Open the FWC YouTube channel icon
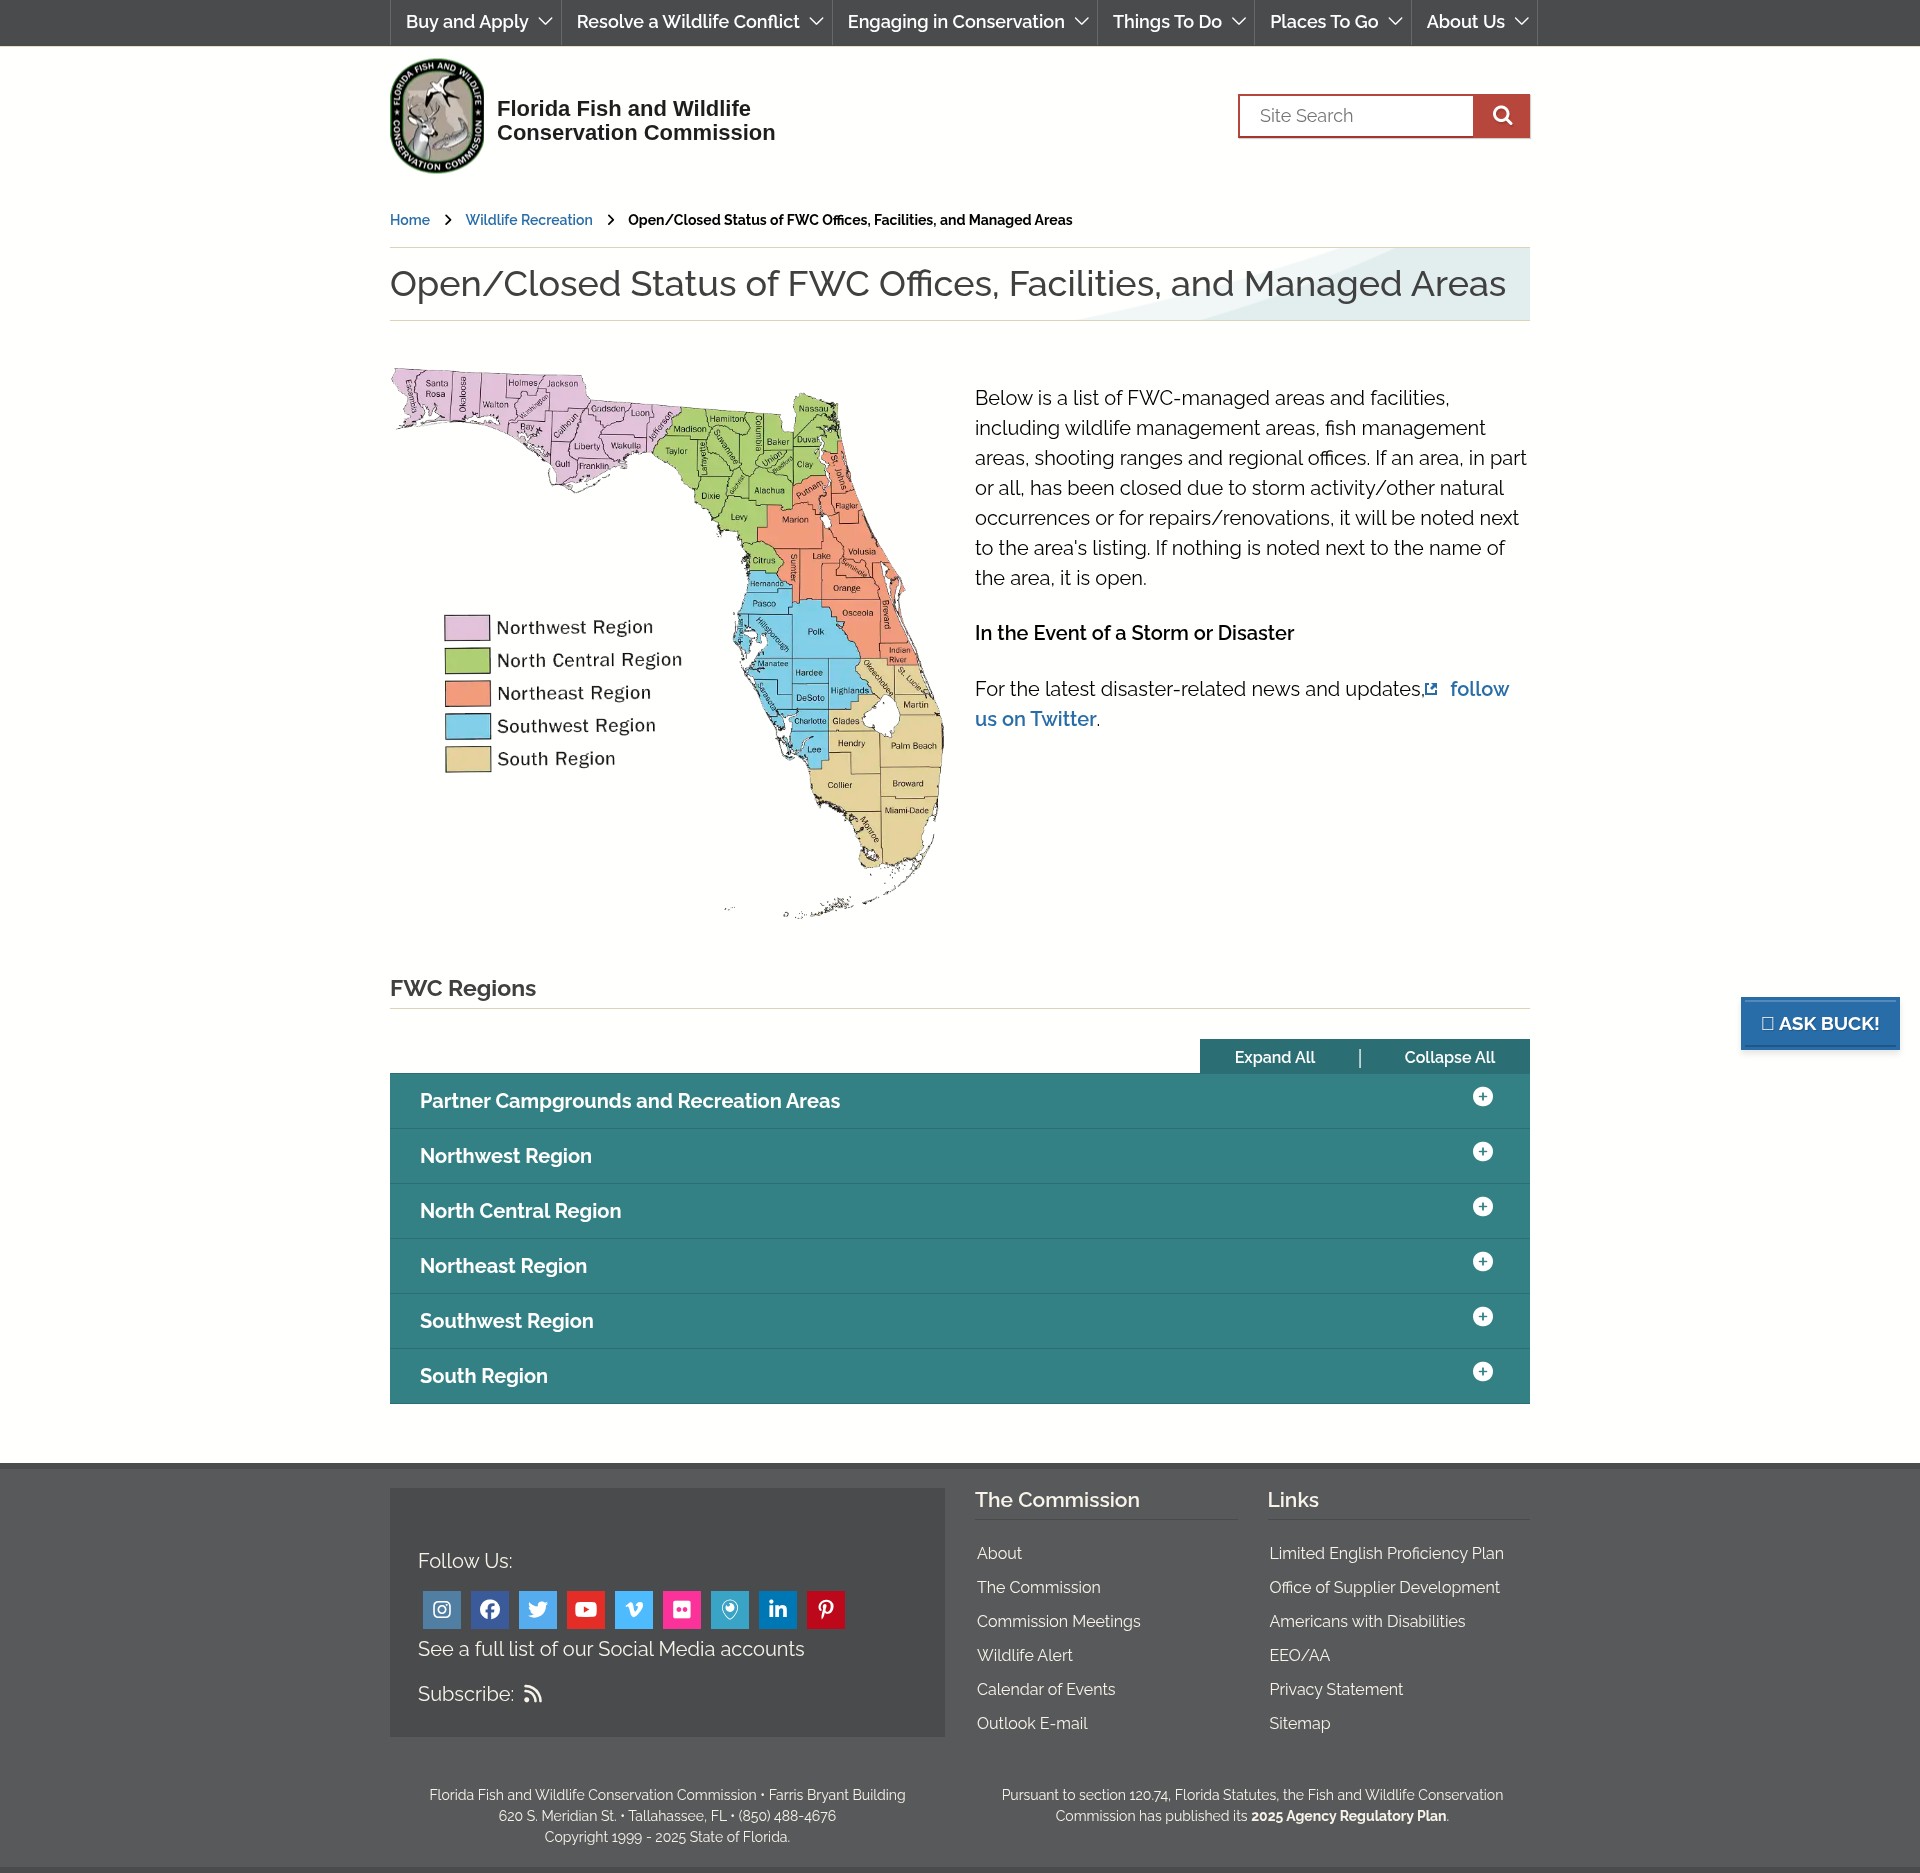Image resolution: width=1920 pixels, height=1873 pixels. tap(586, 1609)
